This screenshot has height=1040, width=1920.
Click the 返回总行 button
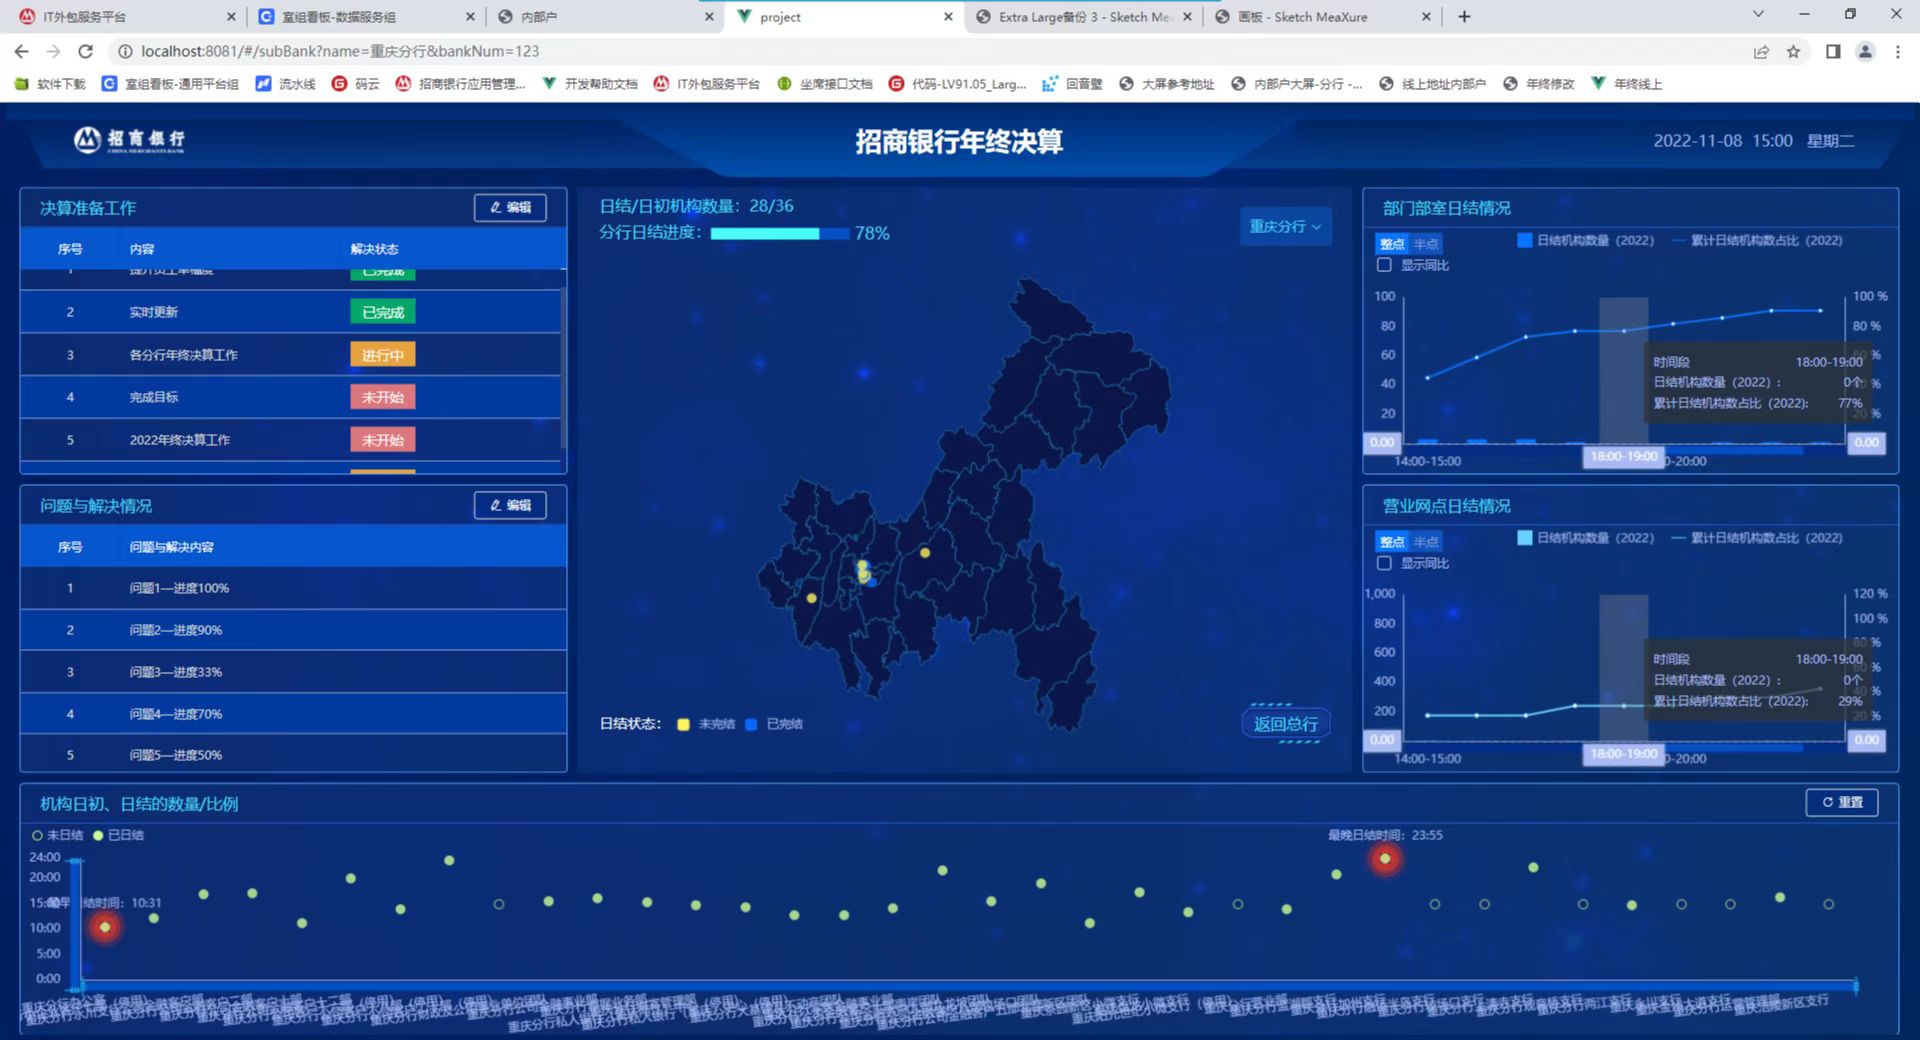[x=1286, y=723]
